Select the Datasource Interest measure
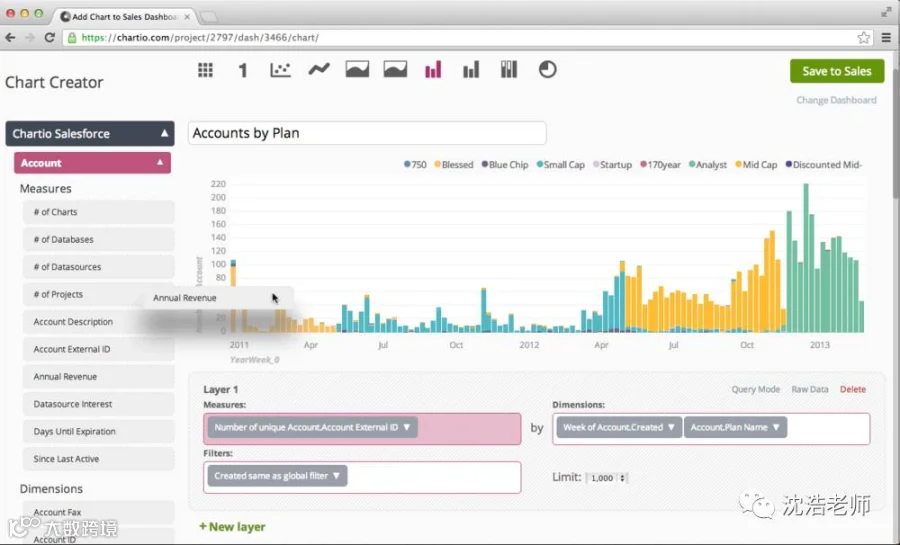 point(98,404)
